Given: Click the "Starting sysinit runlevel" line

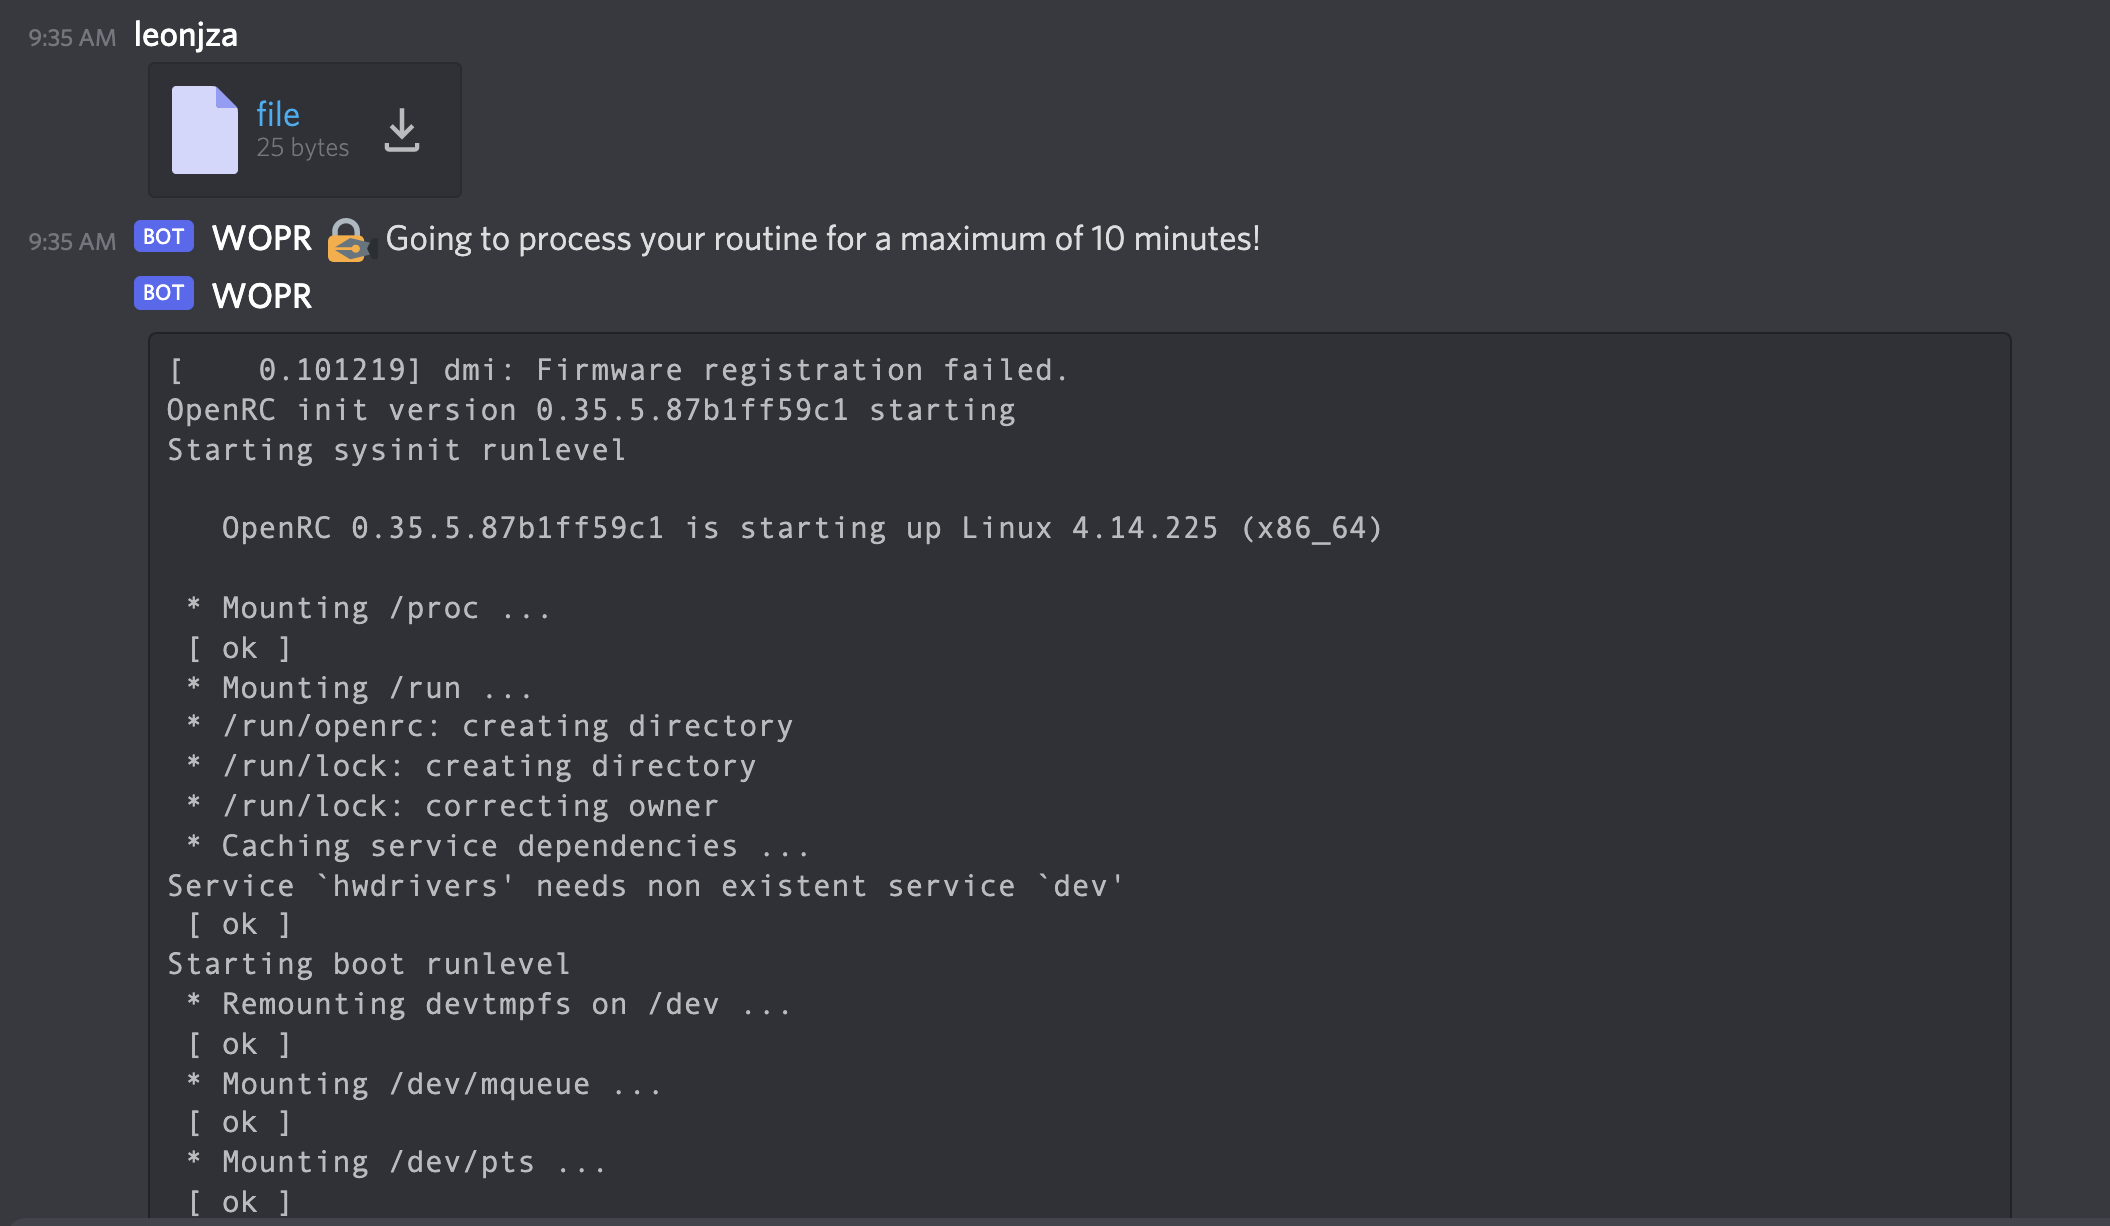Looking at the screenshot, I should [x=396, y=451].
